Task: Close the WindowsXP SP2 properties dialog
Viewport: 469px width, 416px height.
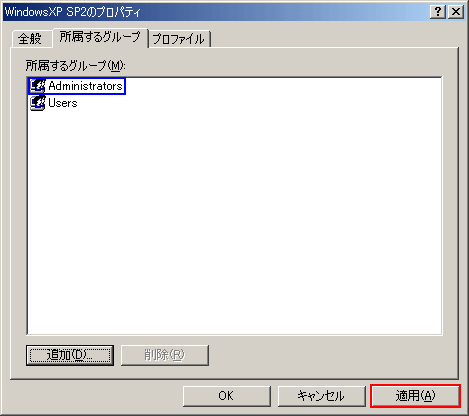Action: 456,12
